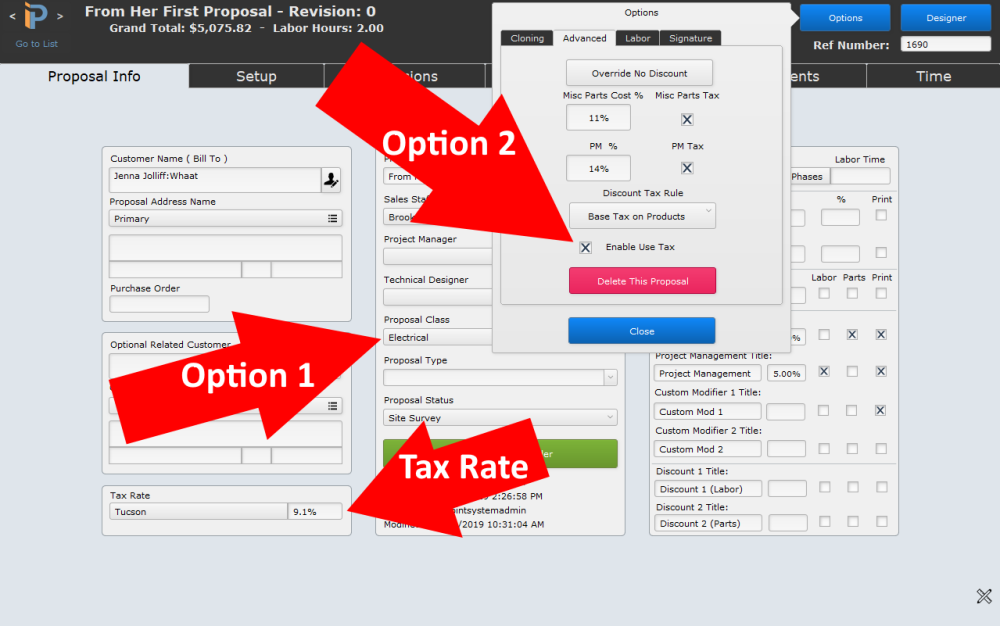
Task: Click the 9.1% Tax Rate percentage field
Action: point(314,510)
